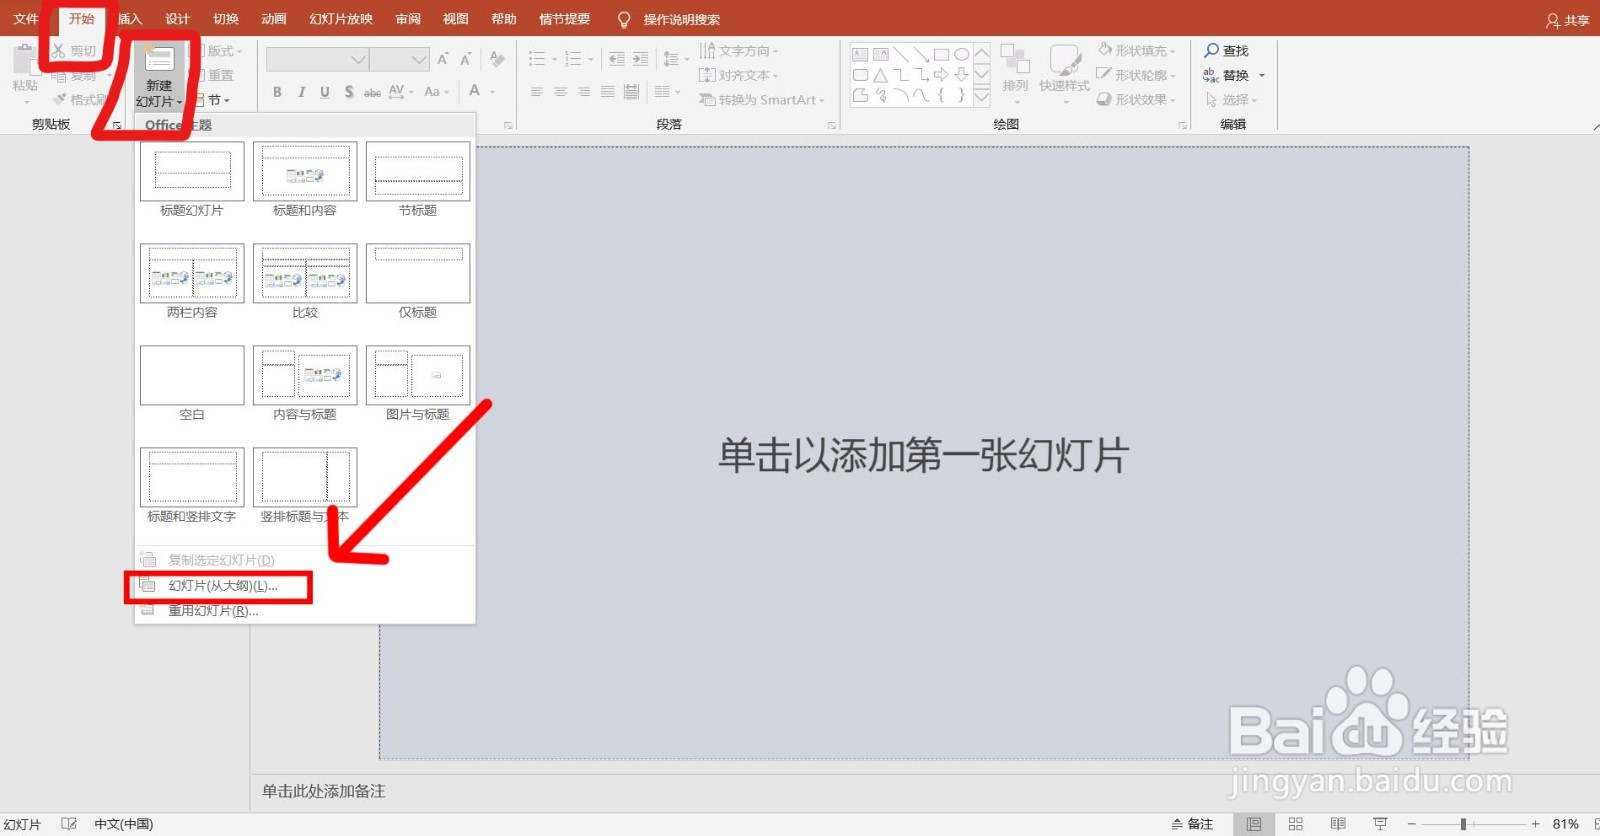Switch to the 设计 (Design) tab
Screen dimensions: 1600x836
coord(178,19)
